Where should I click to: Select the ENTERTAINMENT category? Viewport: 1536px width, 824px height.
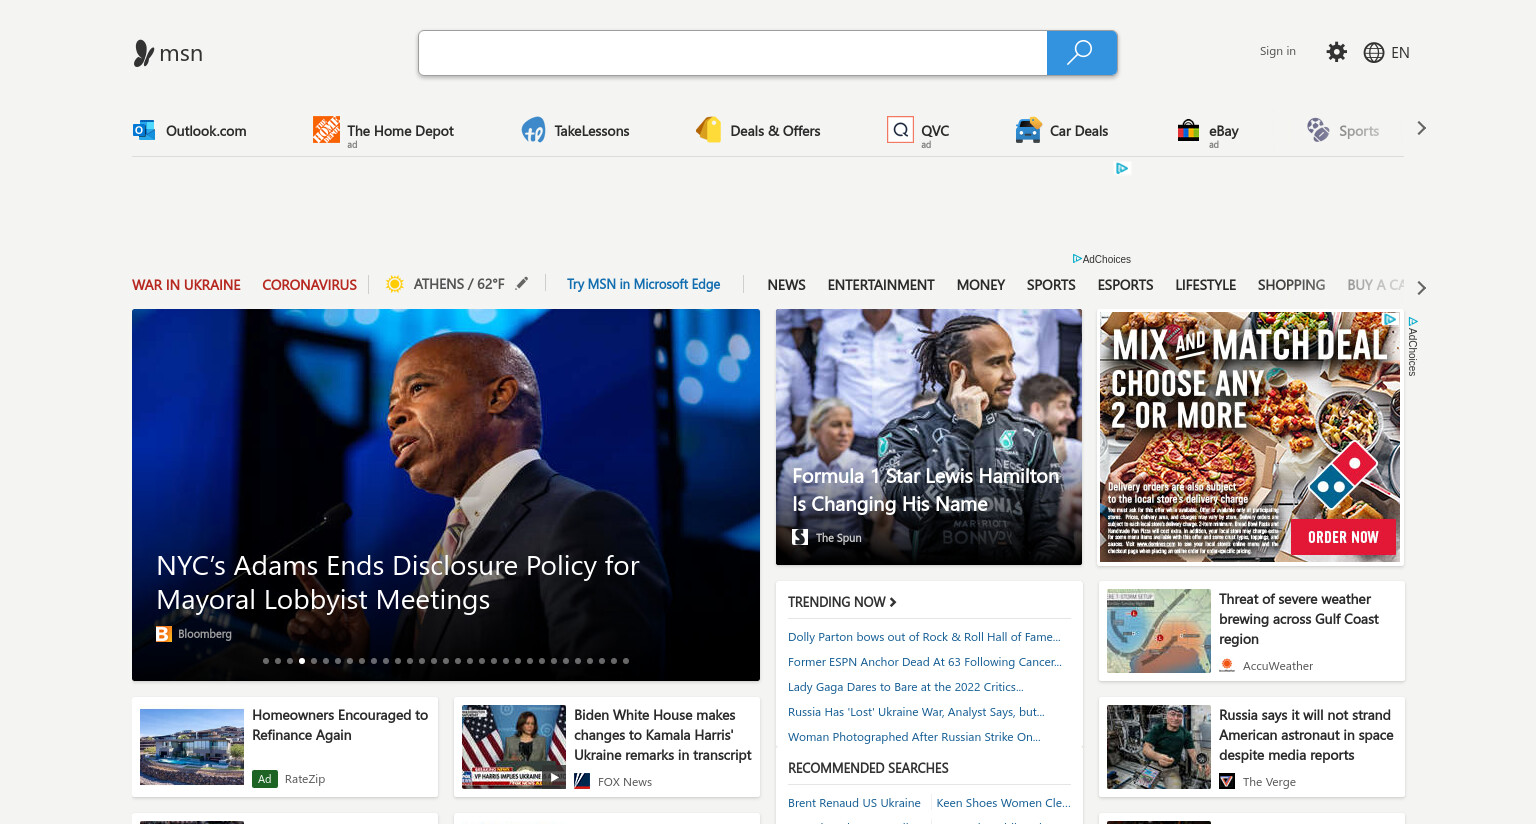coord(881,285)
